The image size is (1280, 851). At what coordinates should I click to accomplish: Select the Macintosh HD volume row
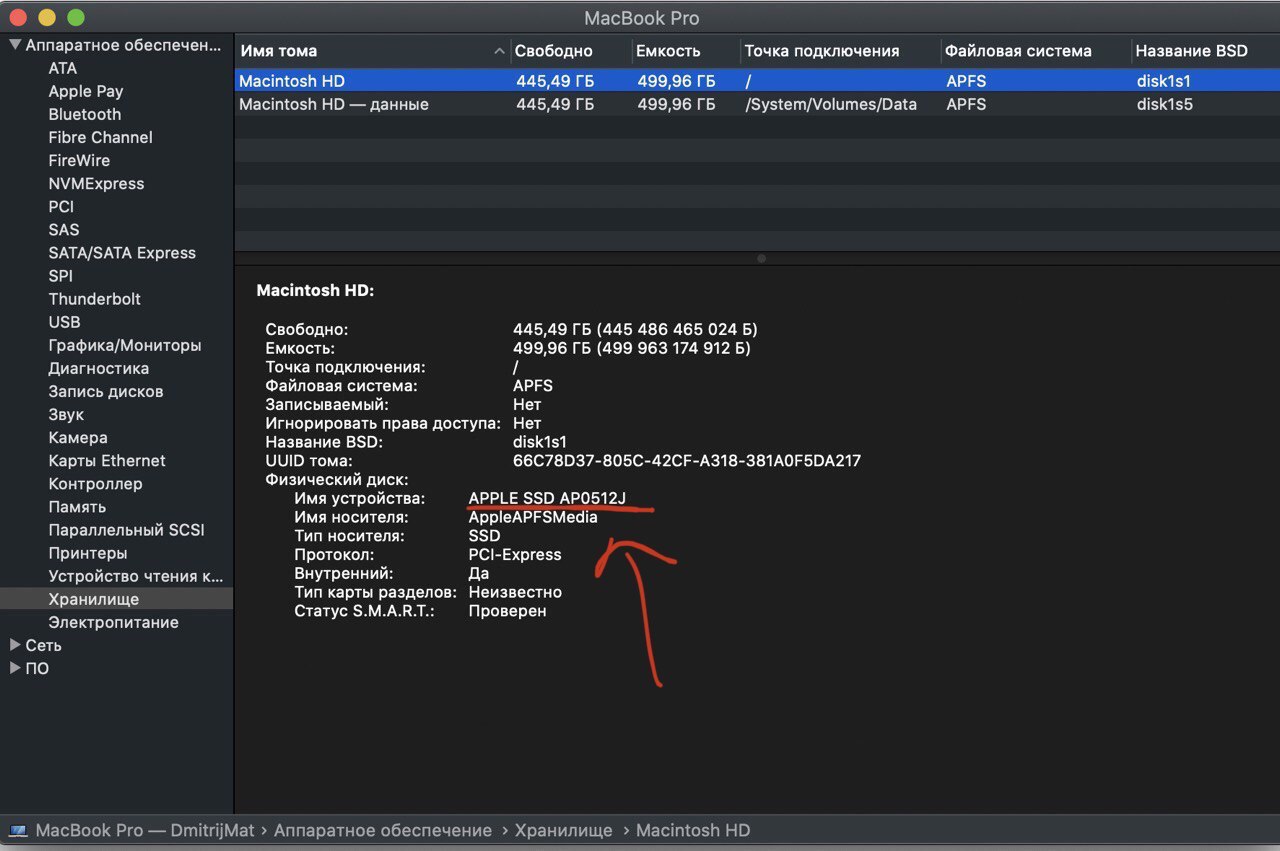757,81
